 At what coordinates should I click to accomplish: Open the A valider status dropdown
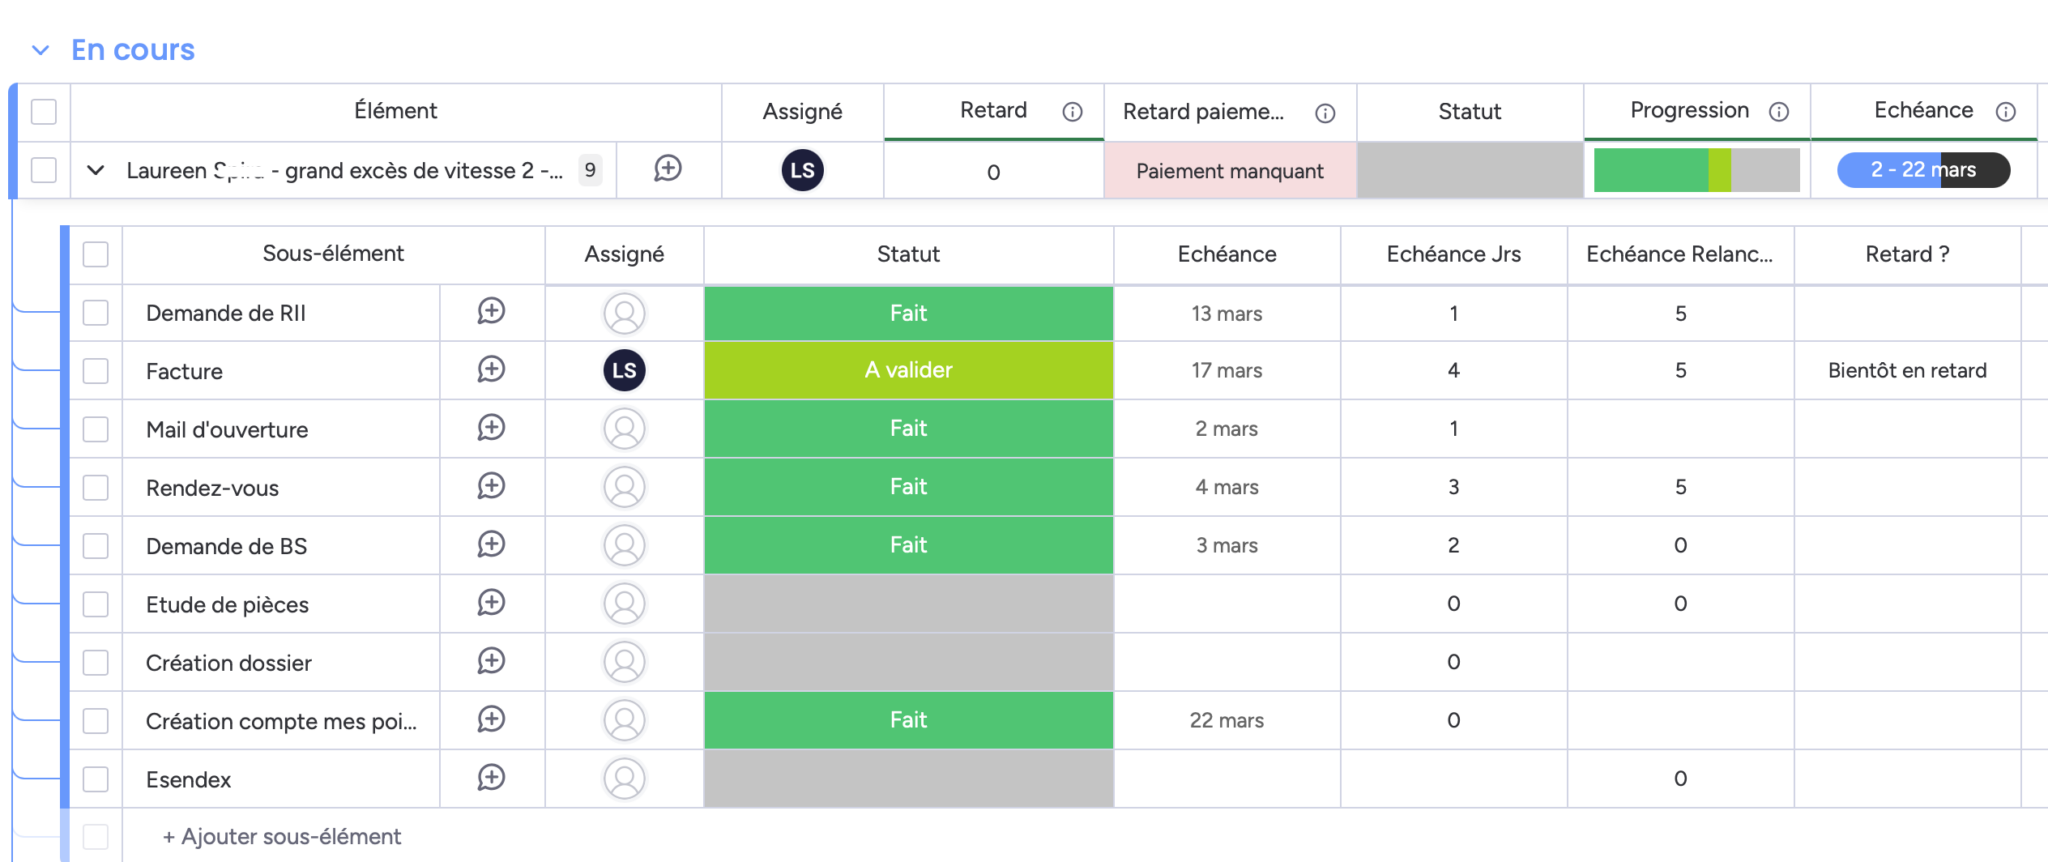(x=908, y=370)
